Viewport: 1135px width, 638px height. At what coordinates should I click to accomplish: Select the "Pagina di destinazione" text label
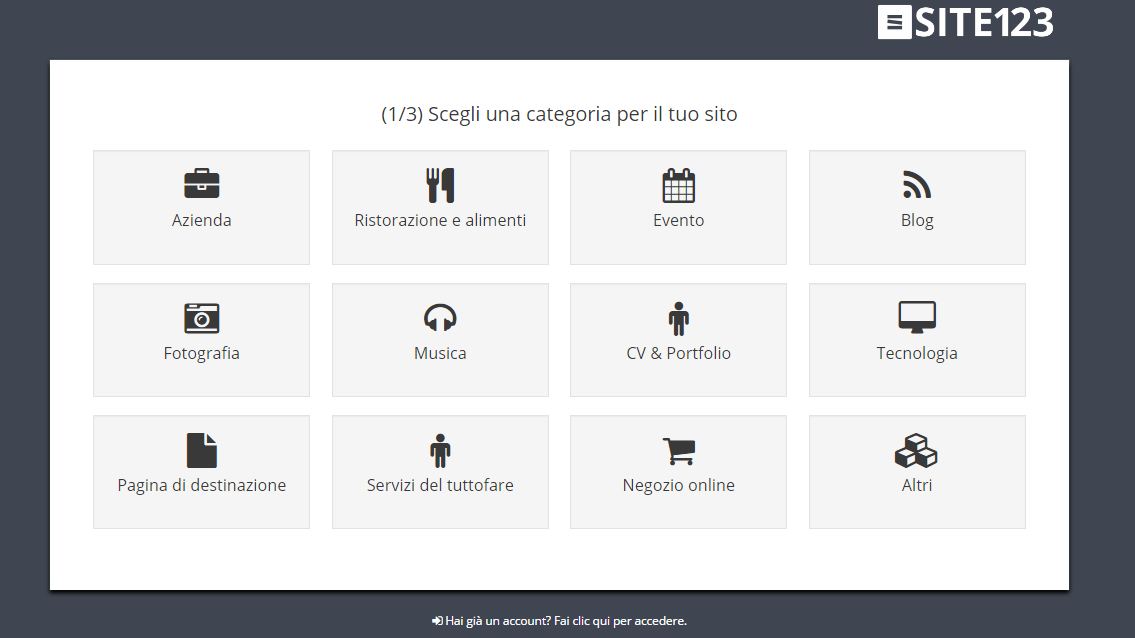[201, 485]
